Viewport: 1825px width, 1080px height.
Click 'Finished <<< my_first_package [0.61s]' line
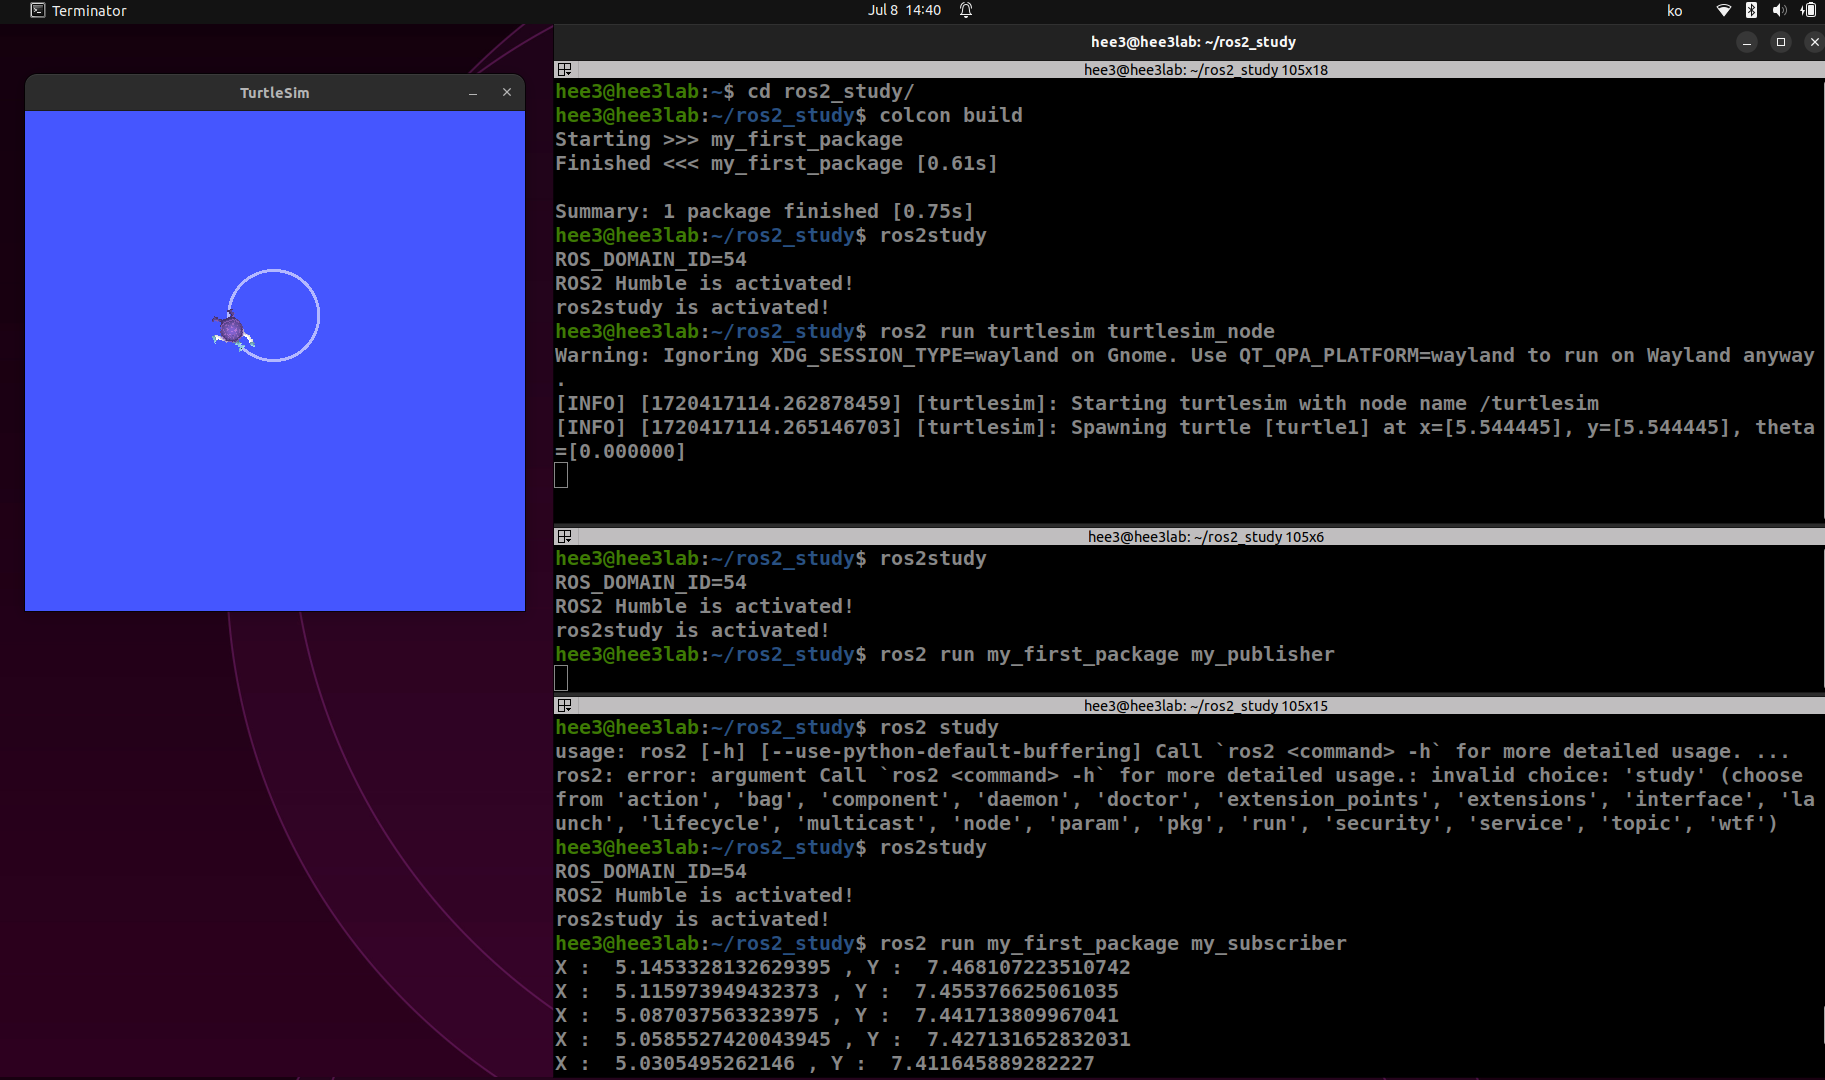(x=776, y=164)
